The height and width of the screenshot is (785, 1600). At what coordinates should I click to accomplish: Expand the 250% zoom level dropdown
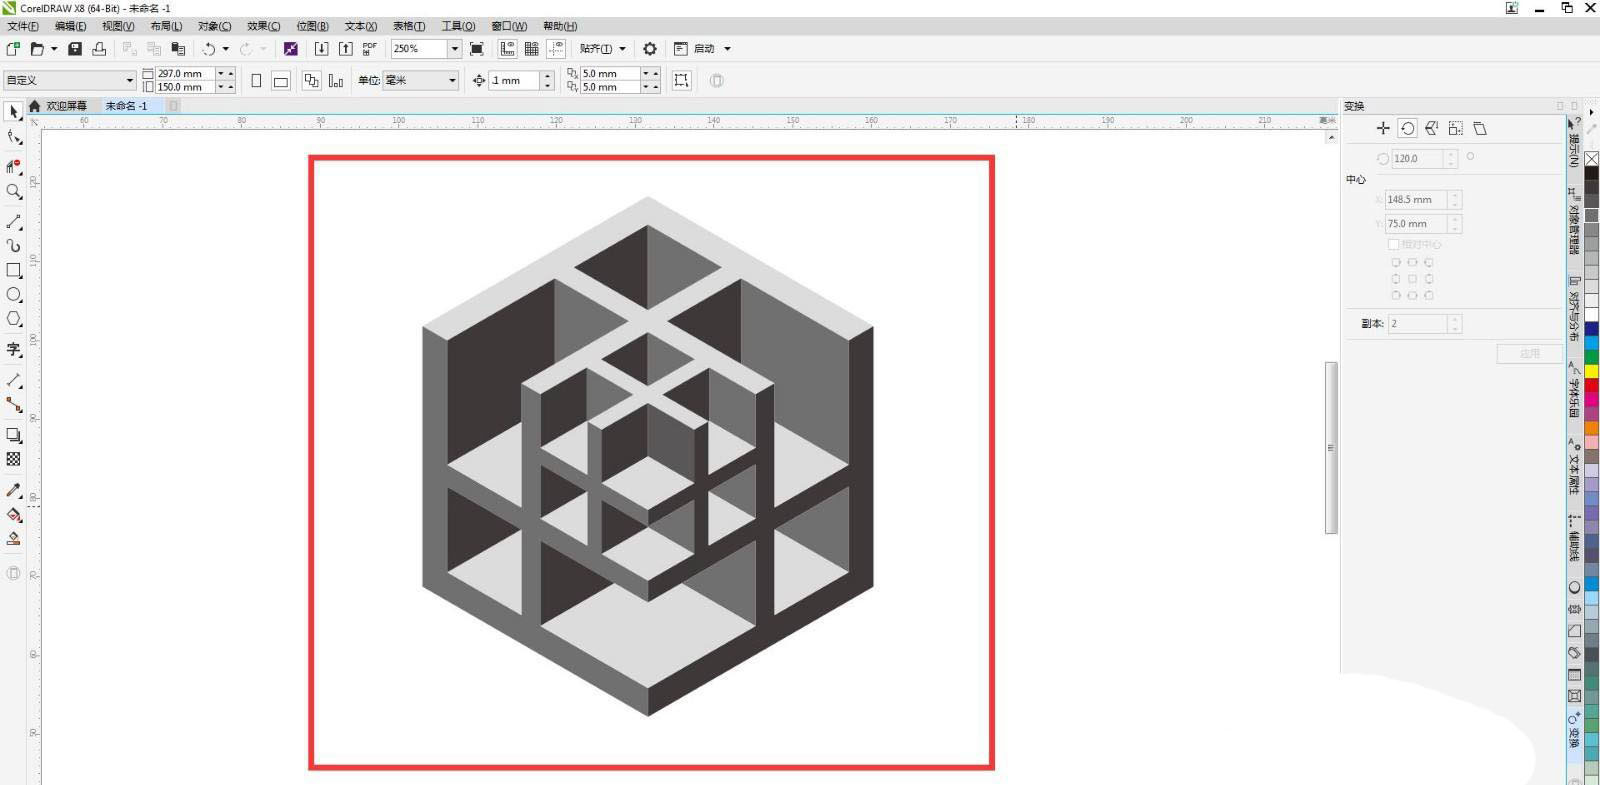point(454,49)
